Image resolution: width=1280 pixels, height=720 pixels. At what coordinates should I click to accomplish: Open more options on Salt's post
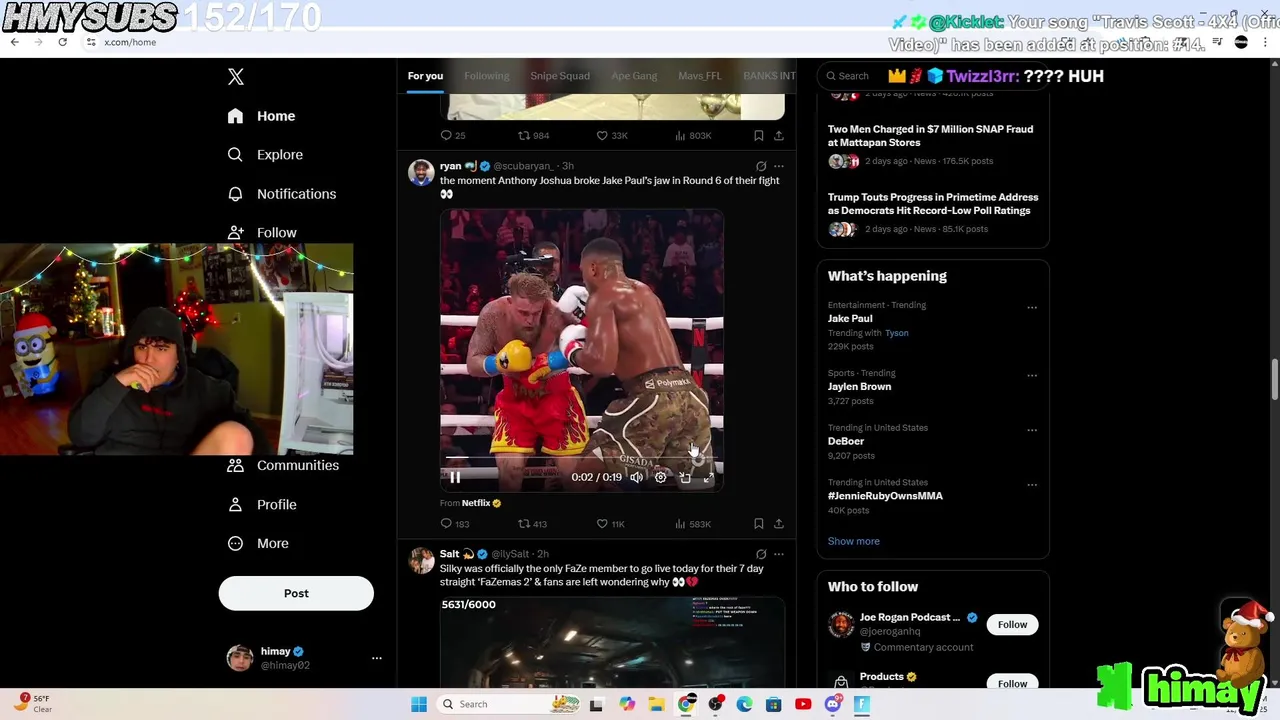click(779, 554)
